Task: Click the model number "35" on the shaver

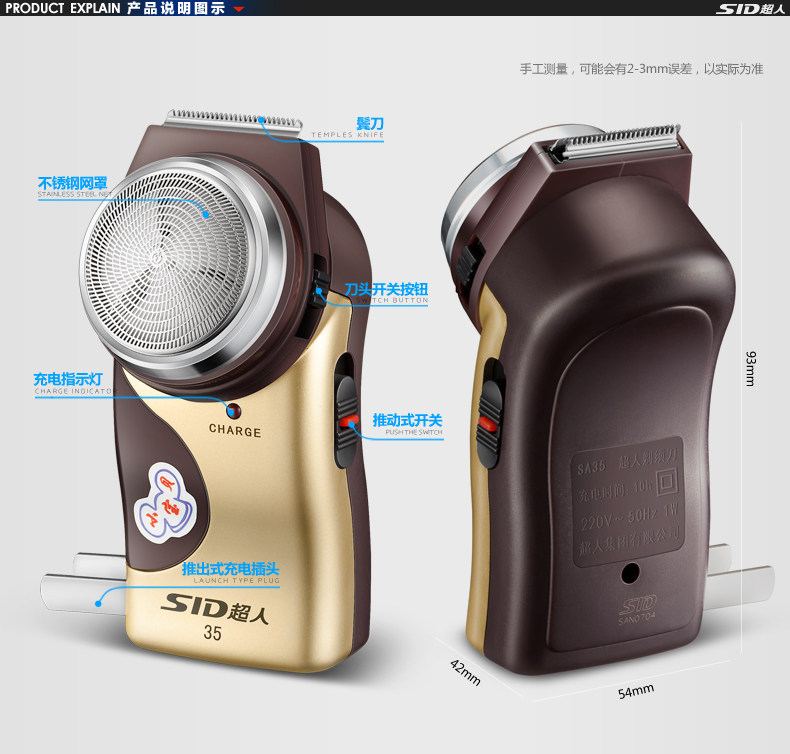Action: [212, 634]
